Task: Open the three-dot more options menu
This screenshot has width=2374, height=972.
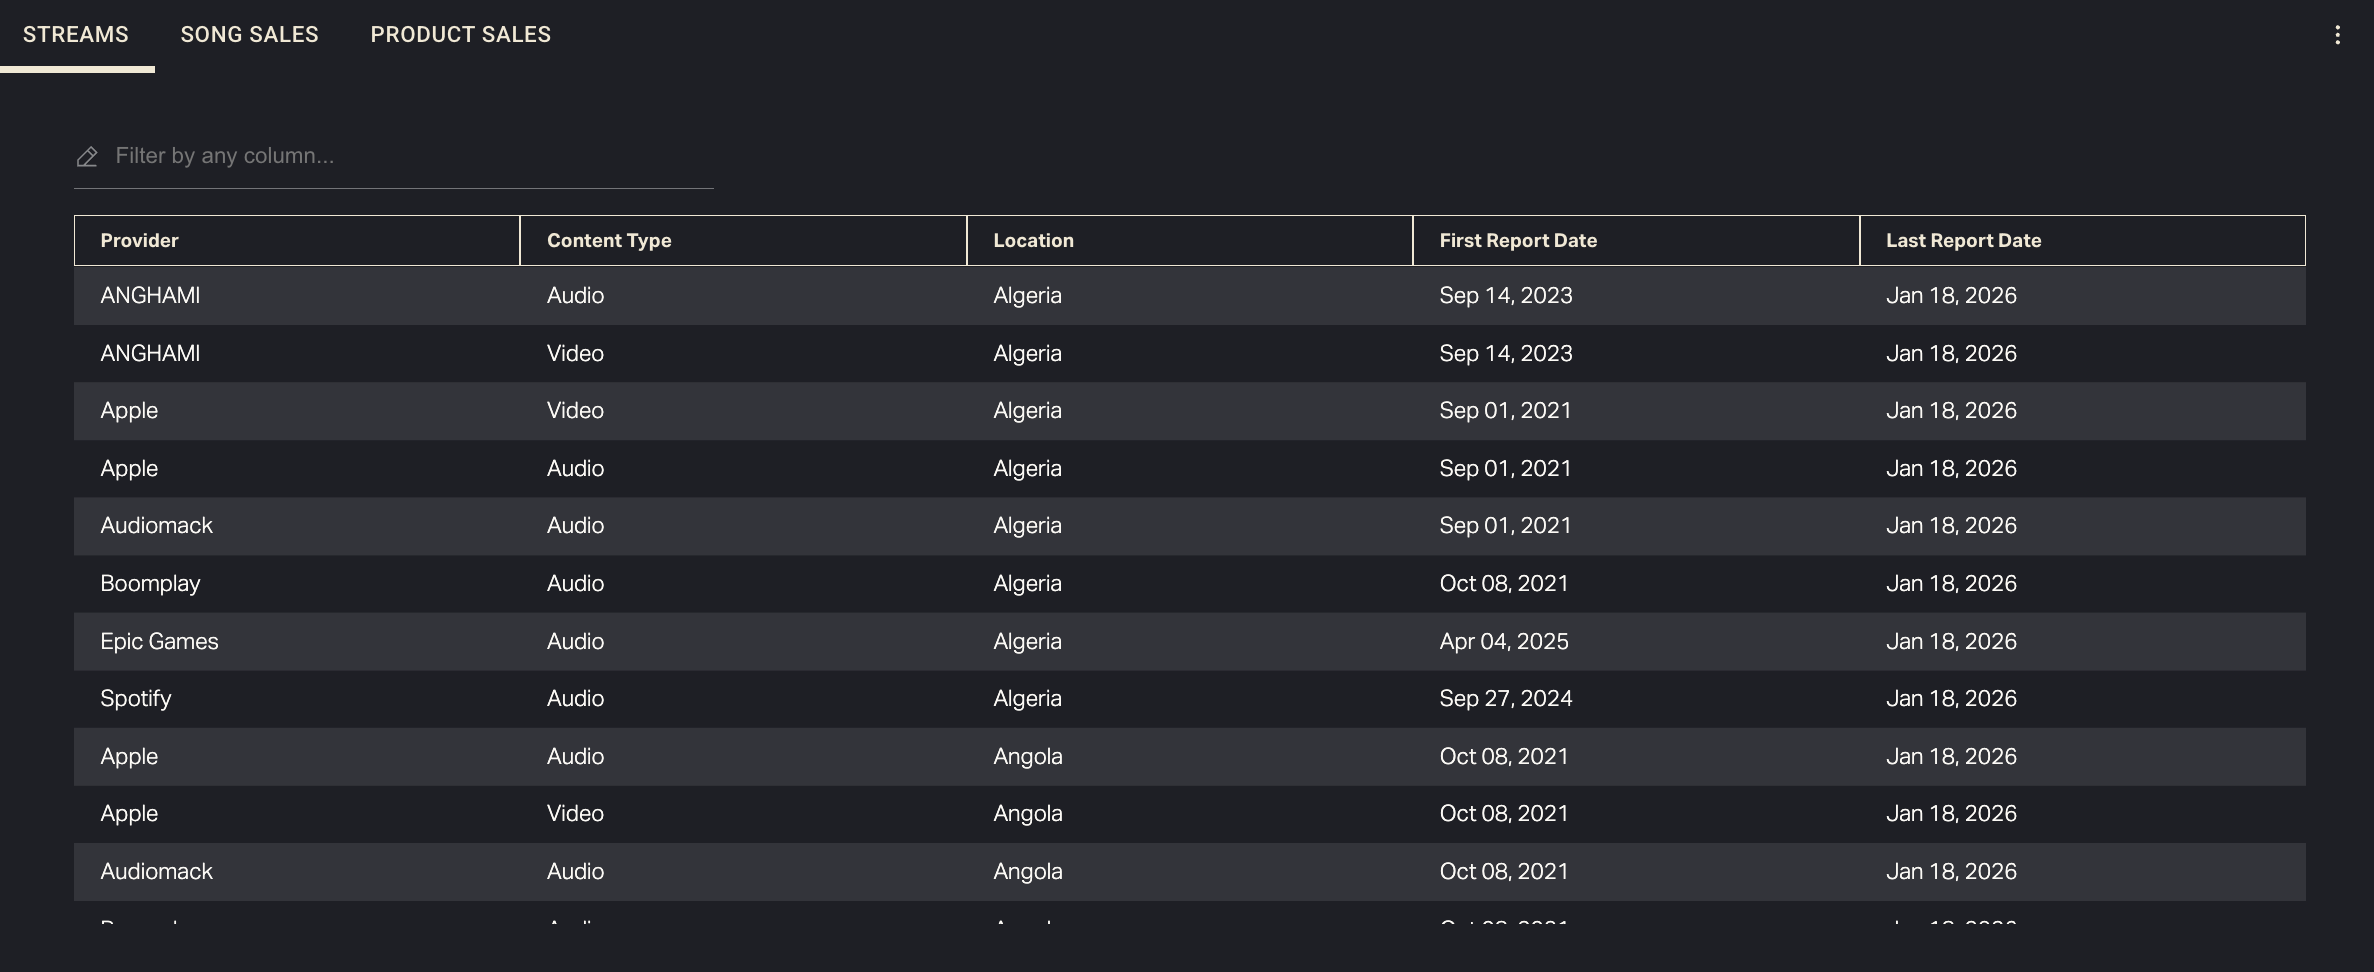Action: coord(2337,35)
